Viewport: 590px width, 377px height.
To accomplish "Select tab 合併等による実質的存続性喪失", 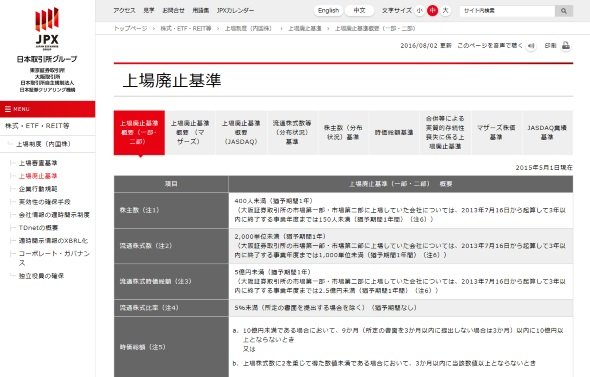I will 445,132.
